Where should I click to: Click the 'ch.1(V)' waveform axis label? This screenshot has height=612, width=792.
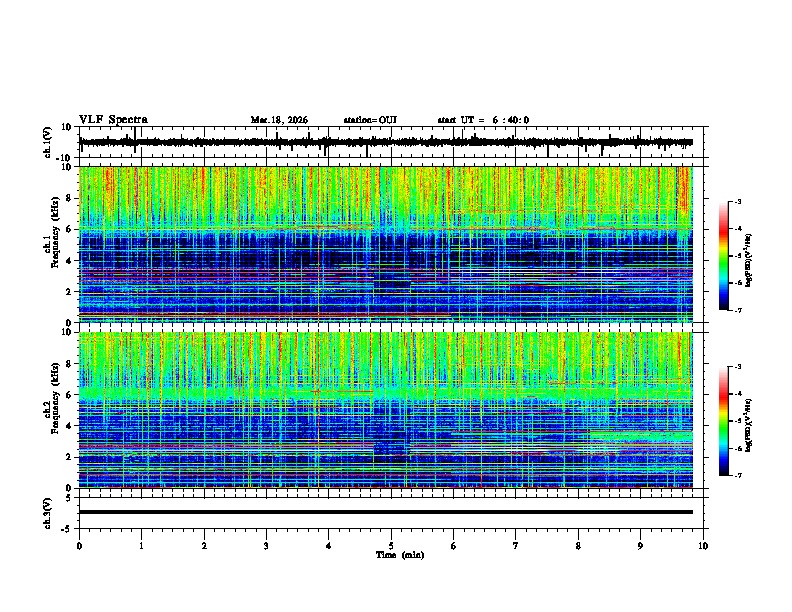click(x=48, y=142)
